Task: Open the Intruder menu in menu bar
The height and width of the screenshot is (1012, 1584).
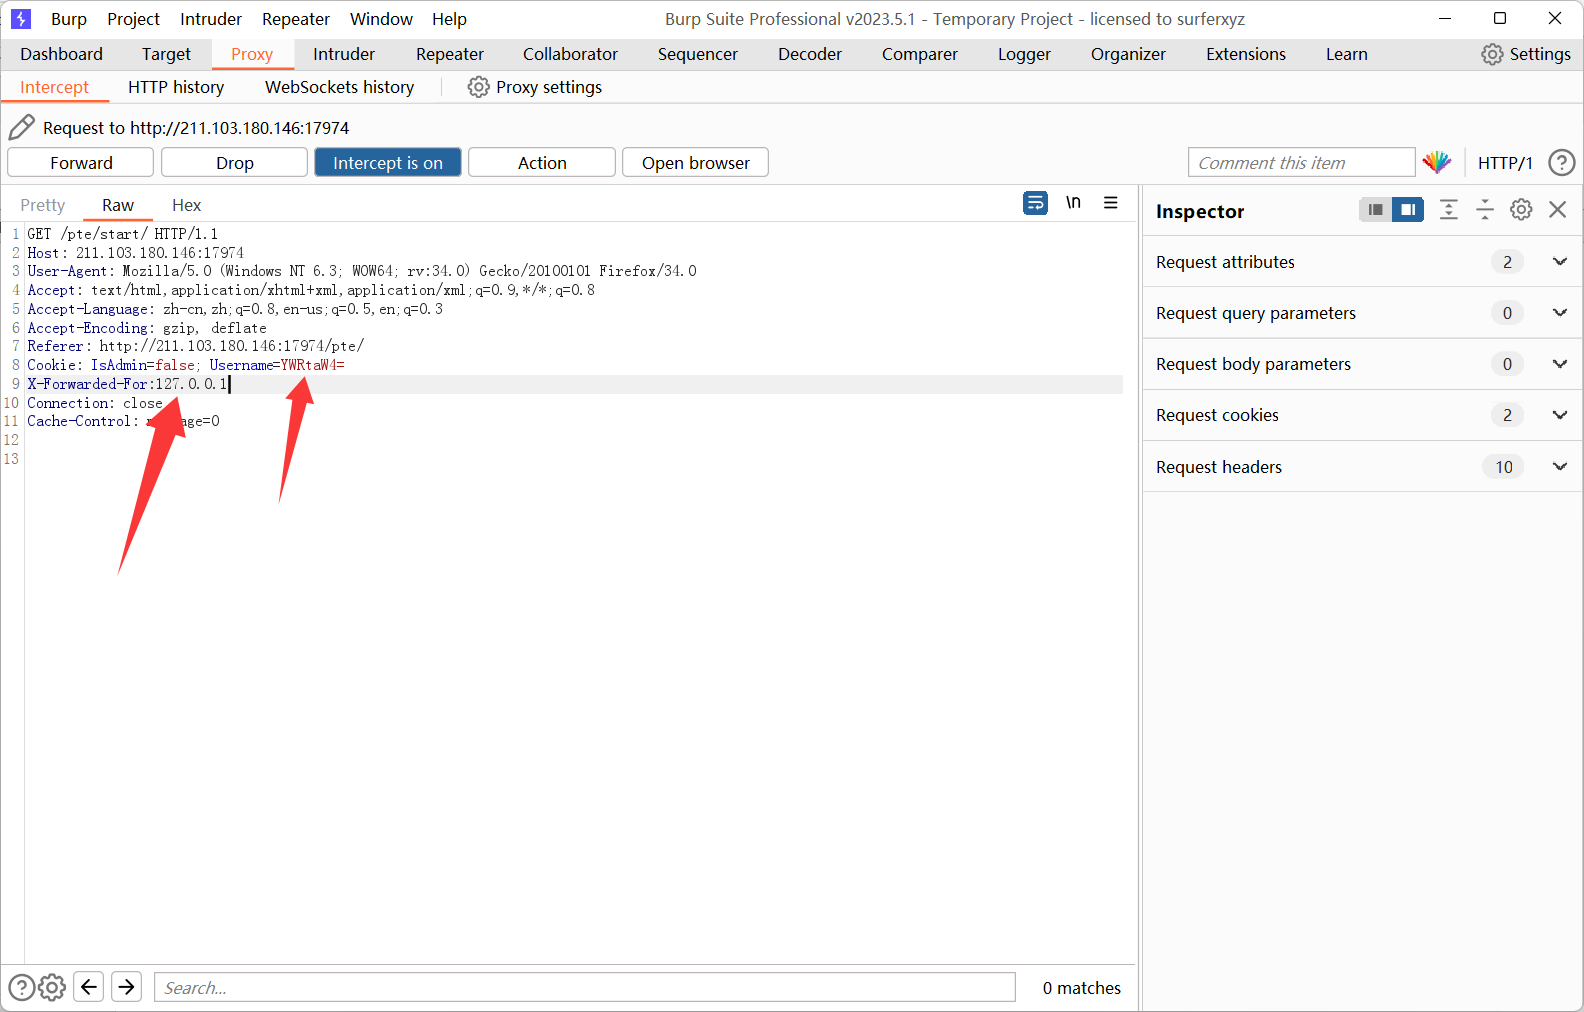Action: point(211,19)
